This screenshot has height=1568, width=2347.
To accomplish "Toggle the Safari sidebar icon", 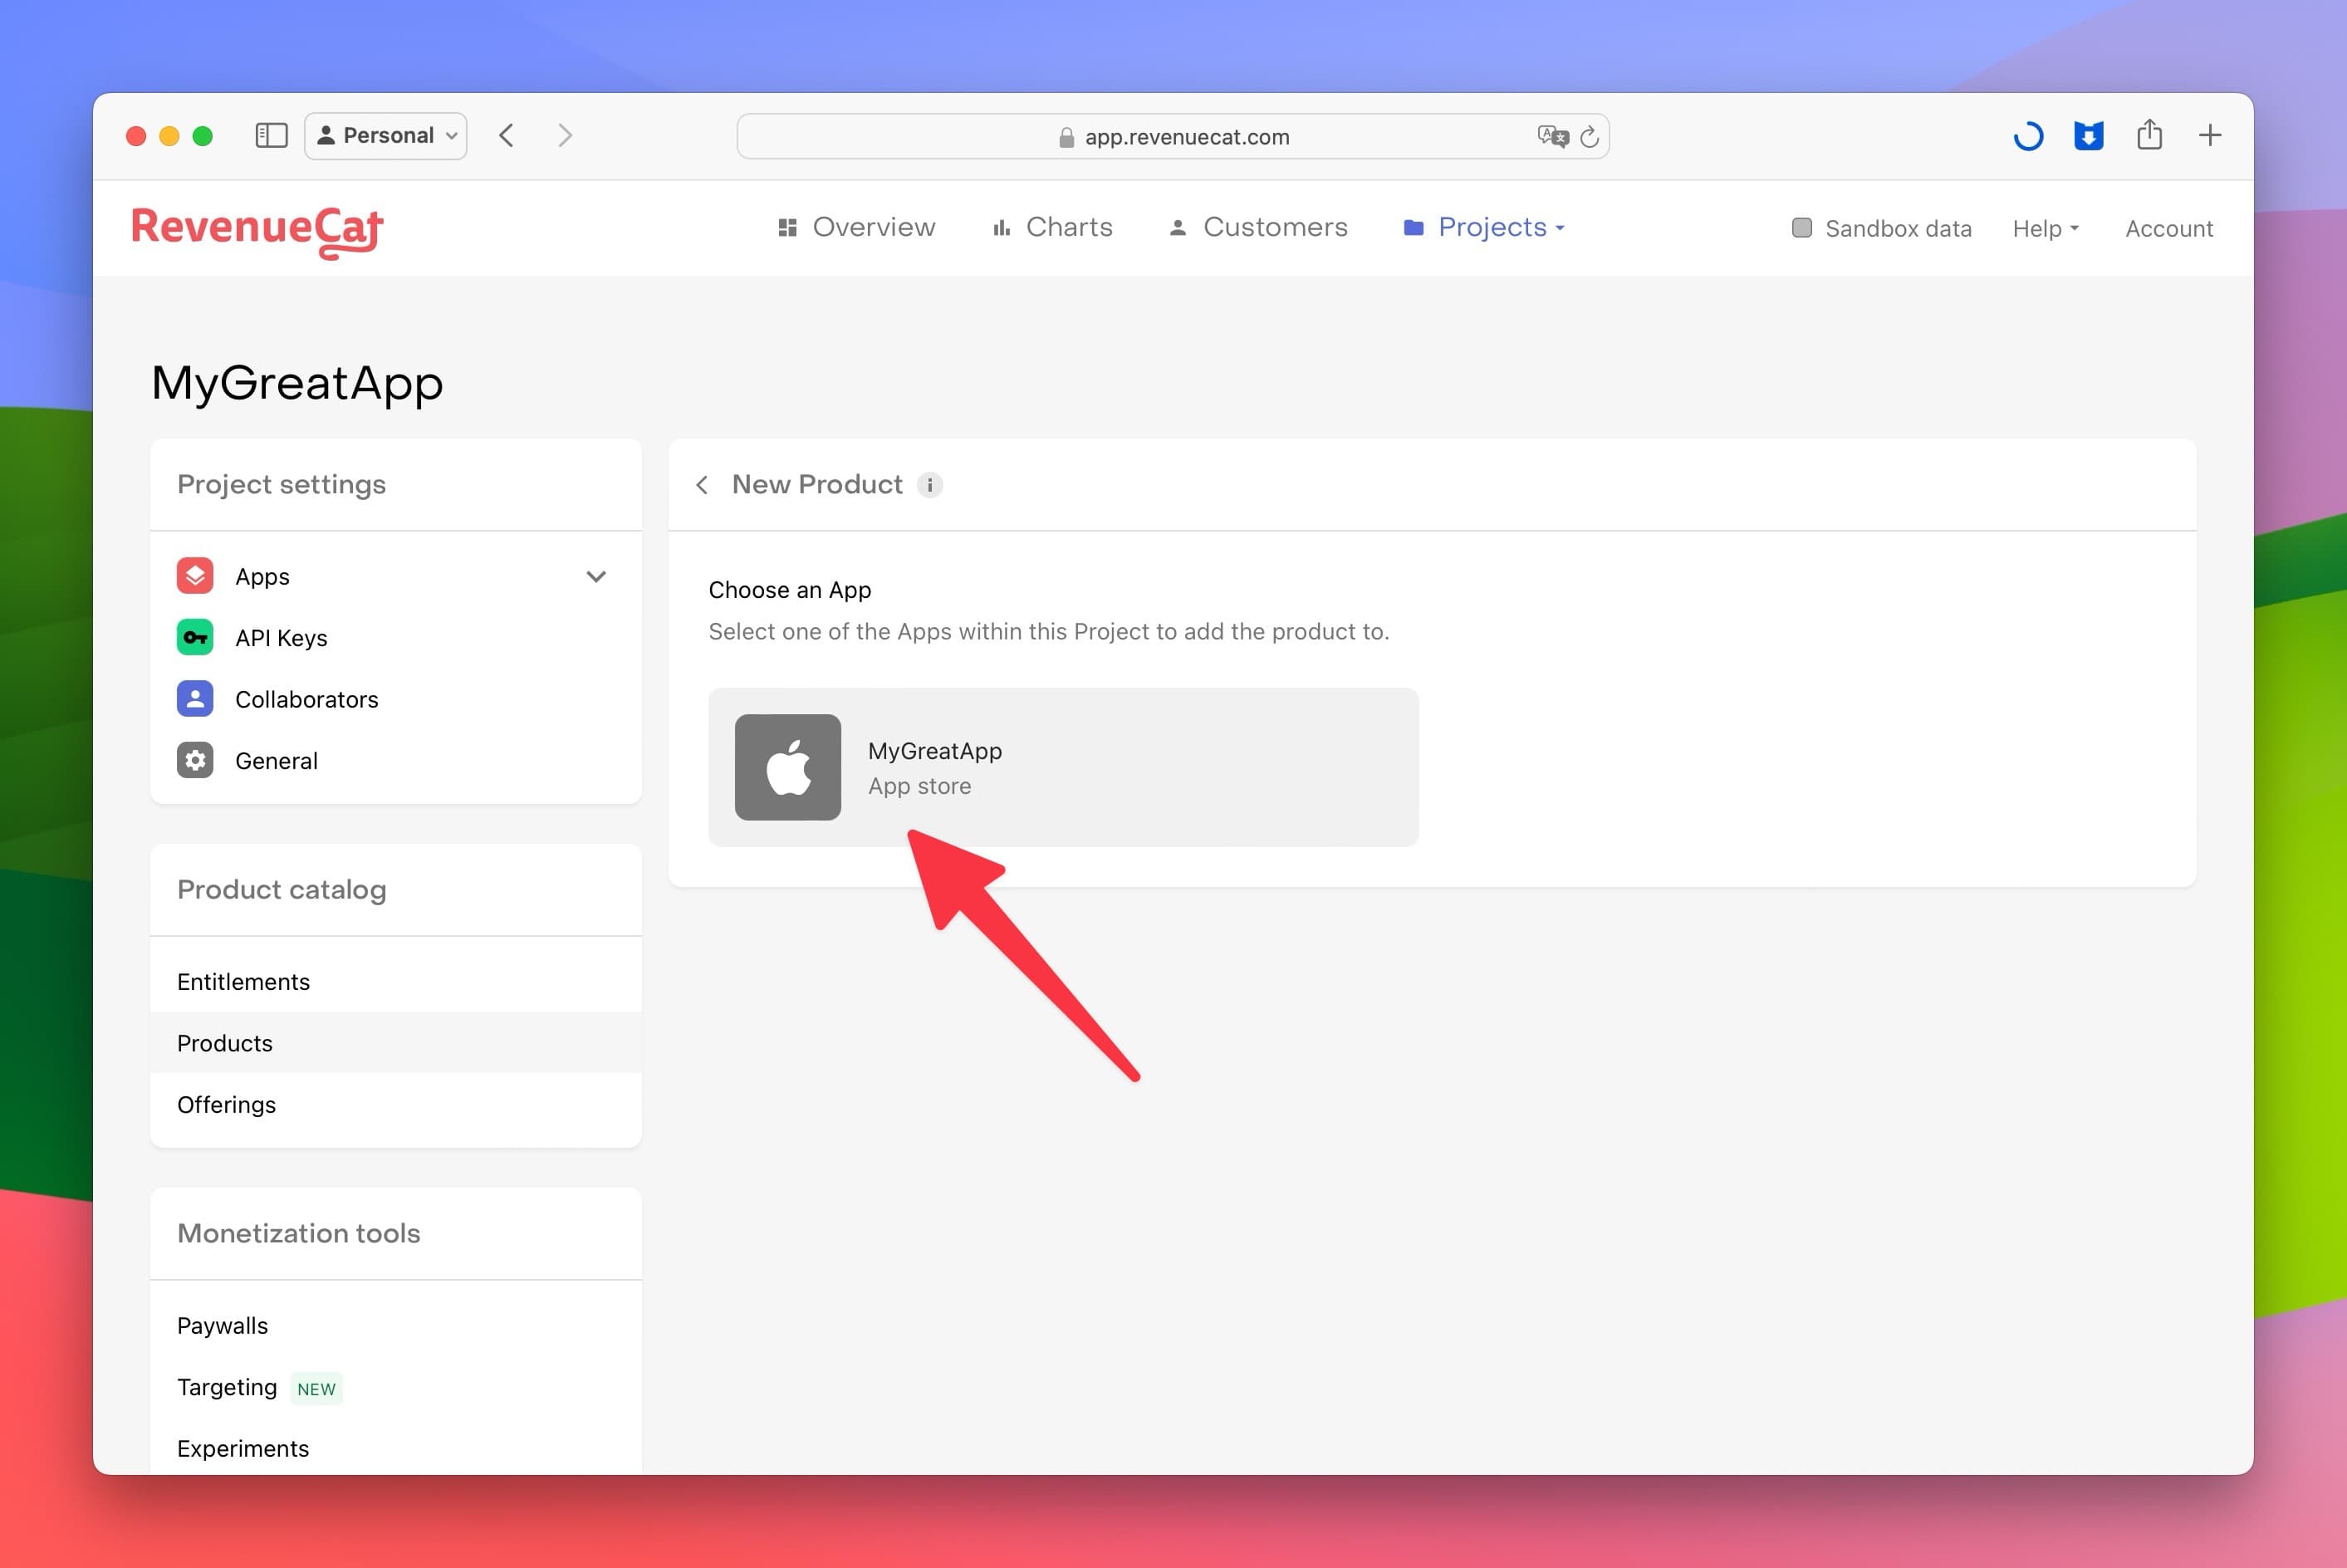I will click(271, 136).
